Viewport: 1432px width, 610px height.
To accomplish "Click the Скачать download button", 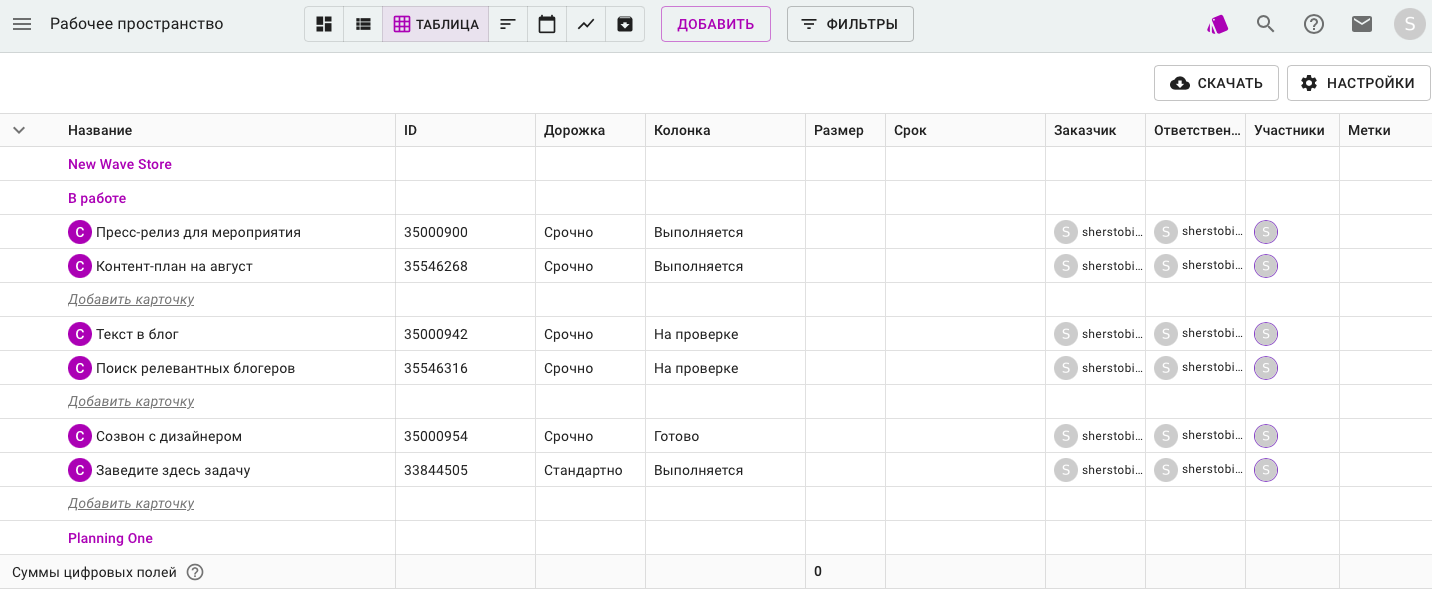I will click(1216, 83).
